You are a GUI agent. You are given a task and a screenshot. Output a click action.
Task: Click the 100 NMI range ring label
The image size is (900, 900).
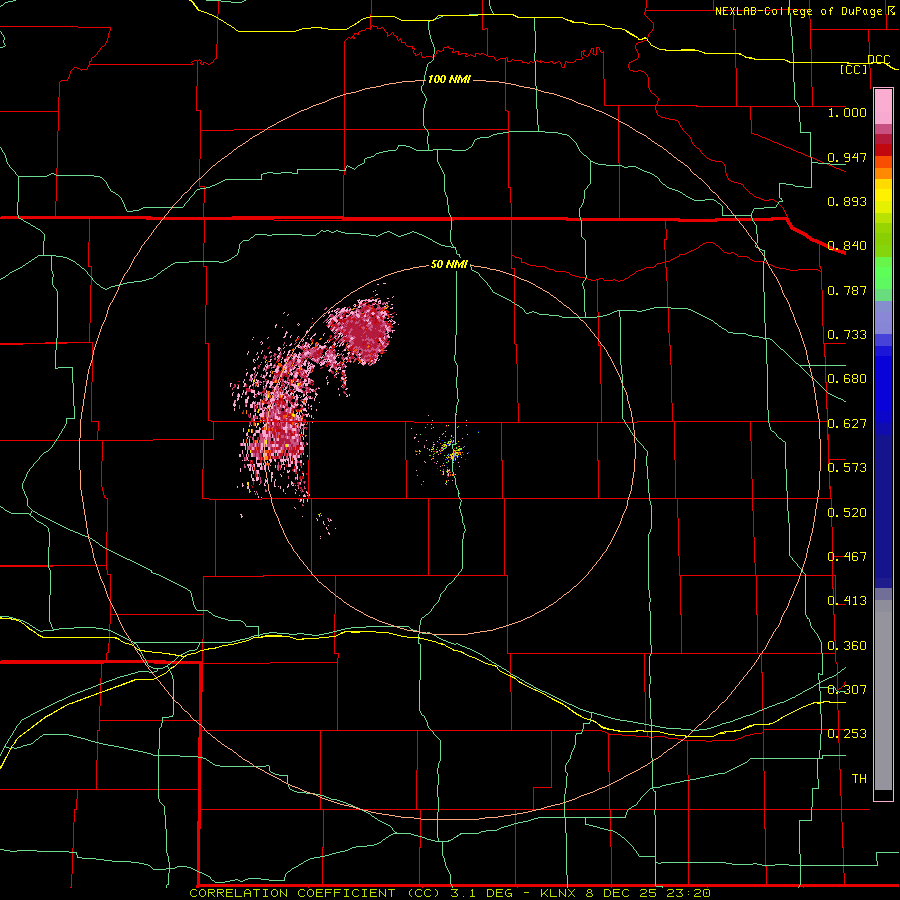pos(449,79)
